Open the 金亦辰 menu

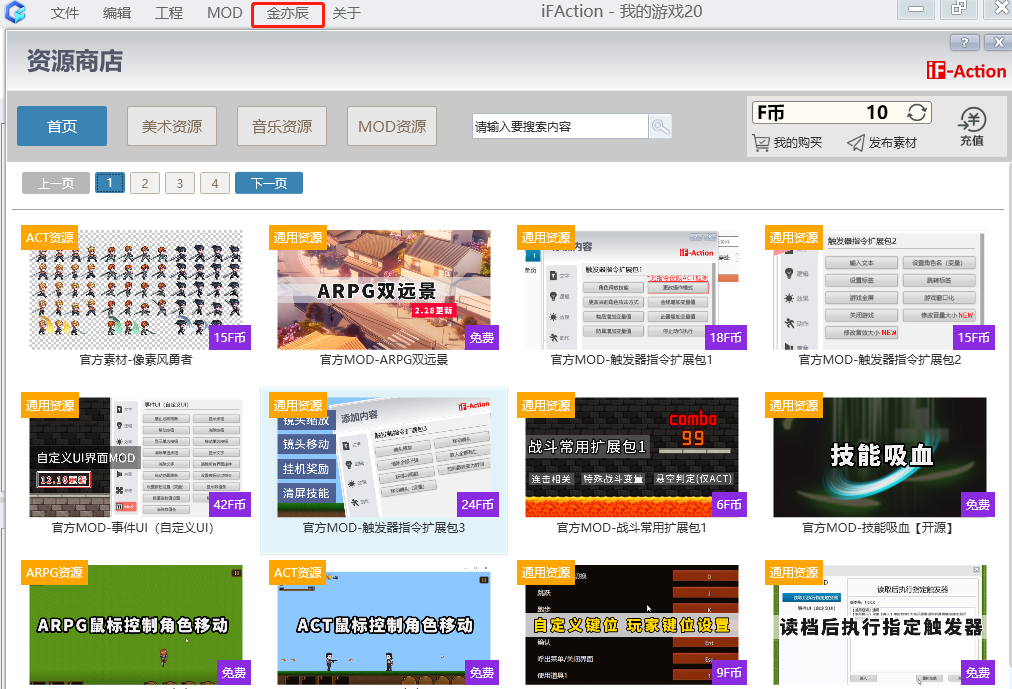pos(288,14)
